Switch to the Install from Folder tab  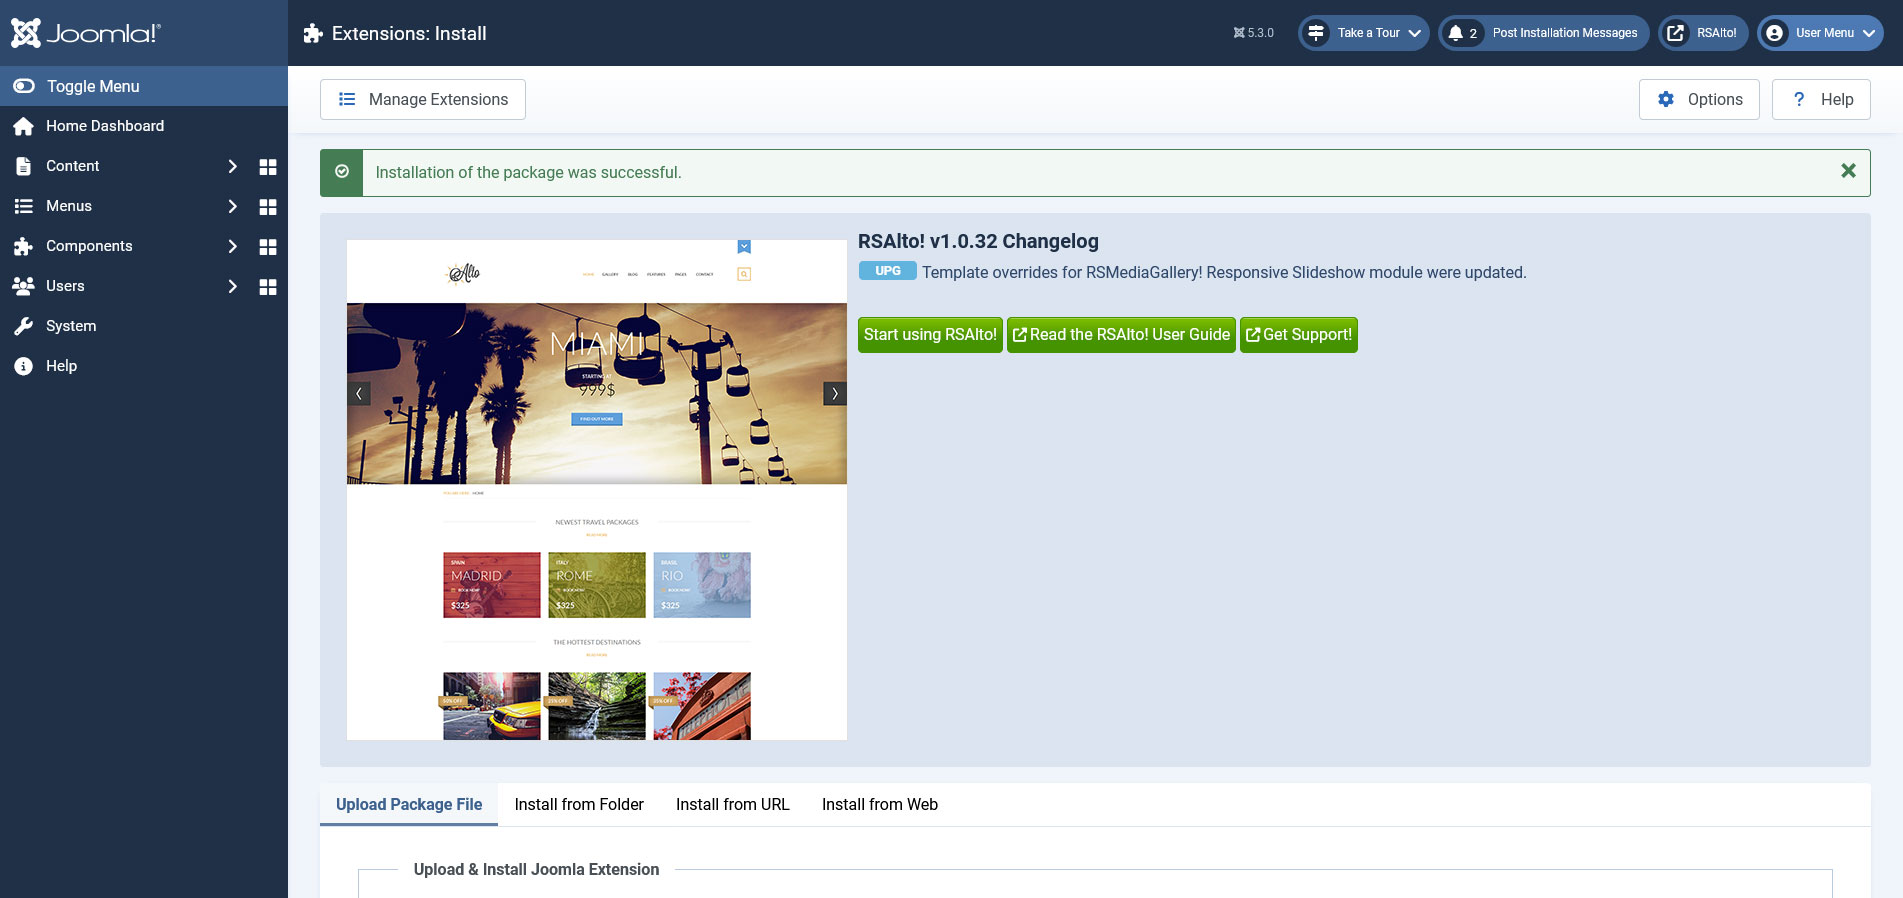[x=579, y=804]
